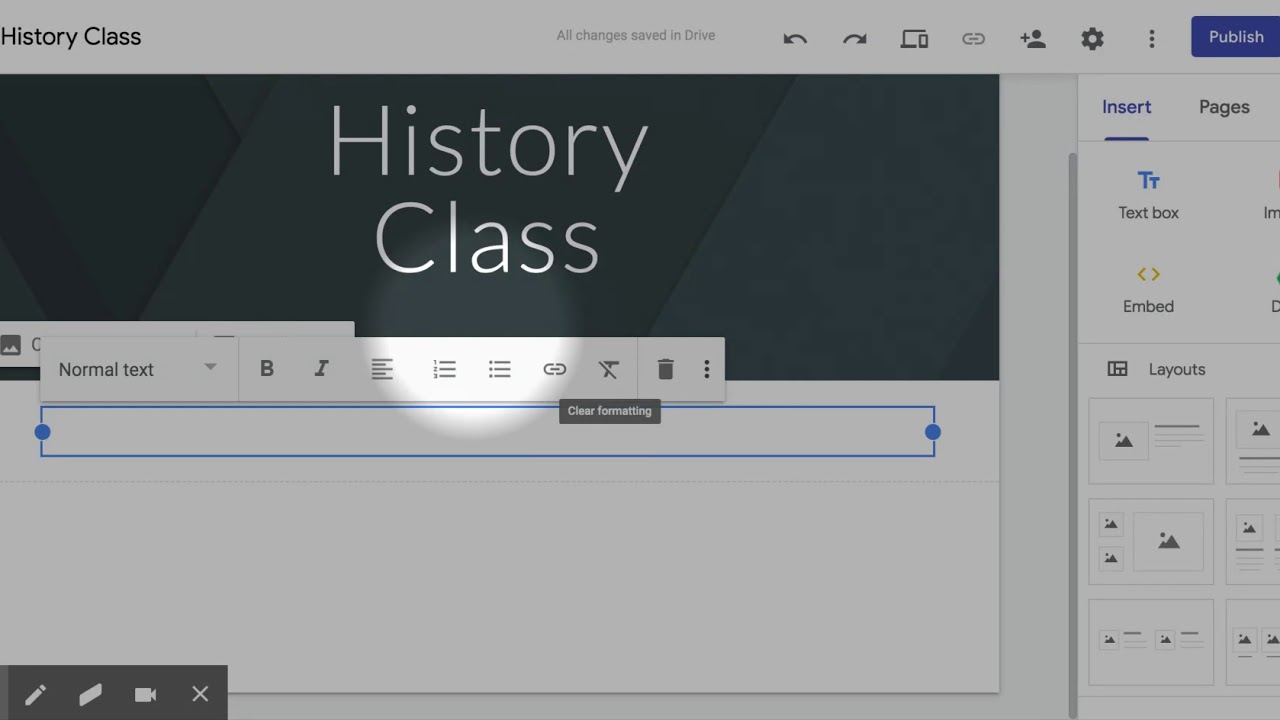The image size is (1280, 720).
Task: Click inside the empty text box
Action: (x=488, y=432)
